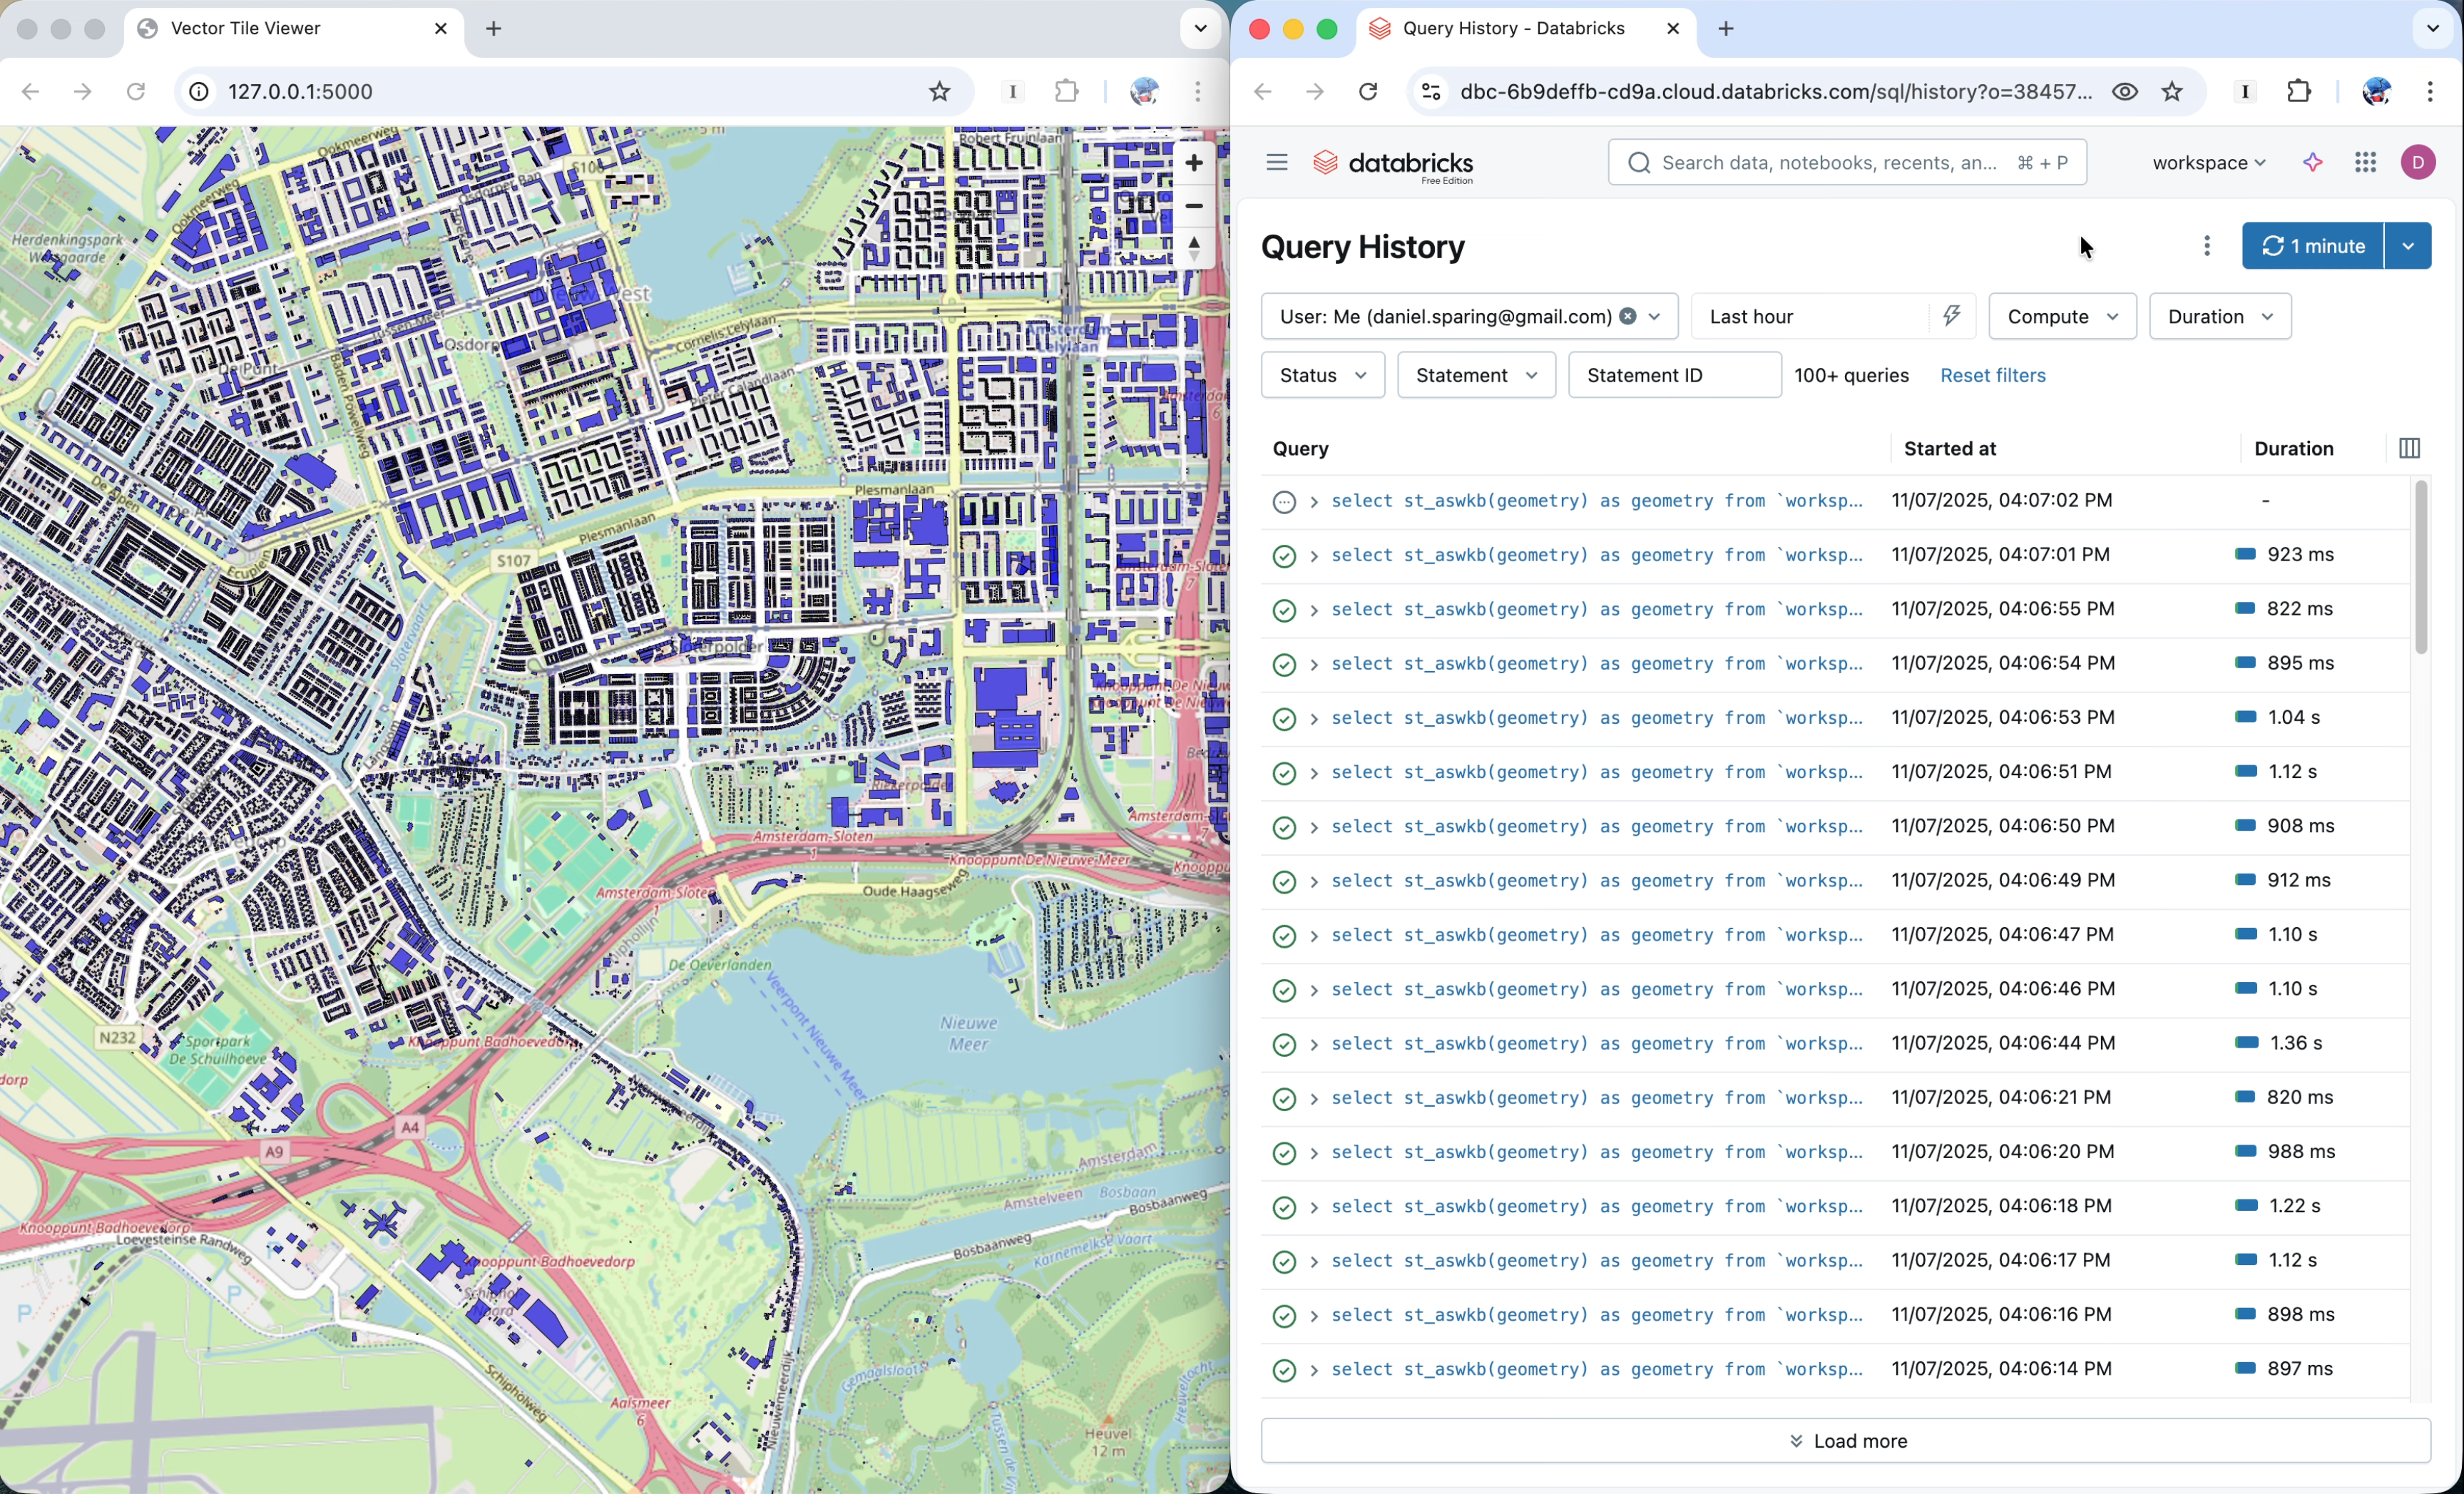Open the Databricks Assistant sparkle icon
The height and width of the screenshot is (1494, 2464).
(2312, 163)
